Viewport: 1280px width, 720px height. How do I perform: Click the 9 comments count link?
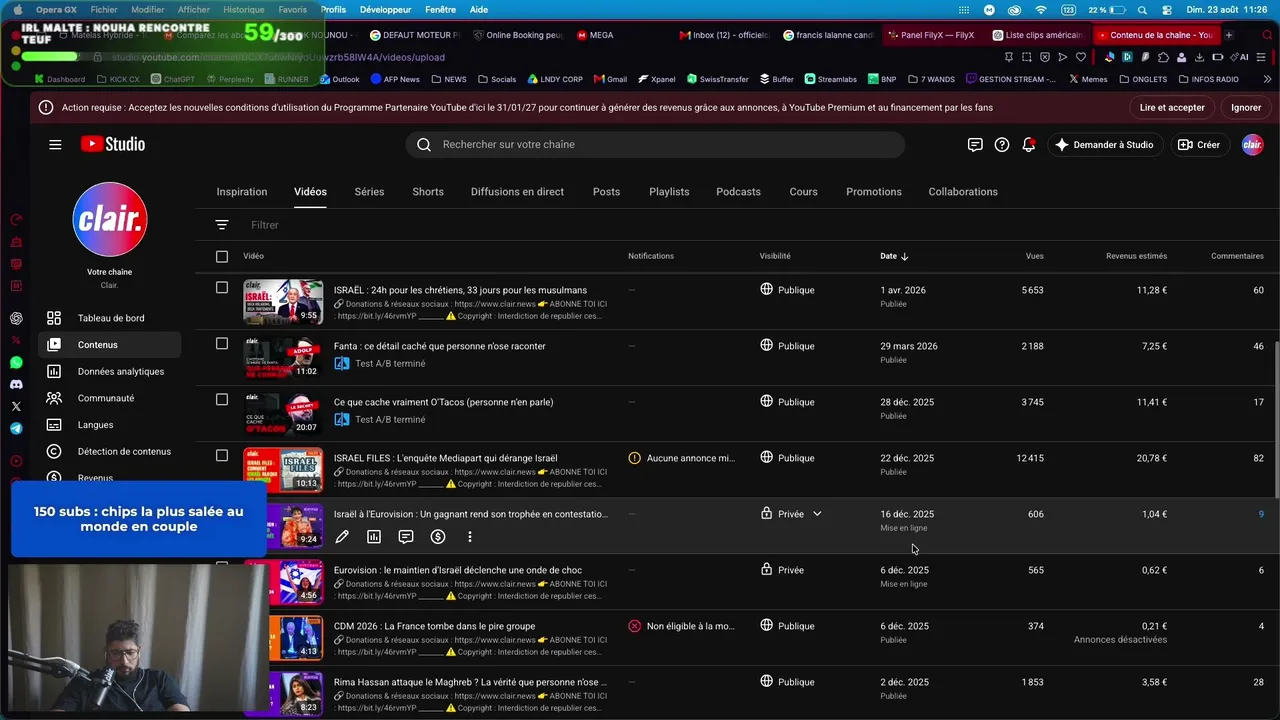[x=1261, y=514]
